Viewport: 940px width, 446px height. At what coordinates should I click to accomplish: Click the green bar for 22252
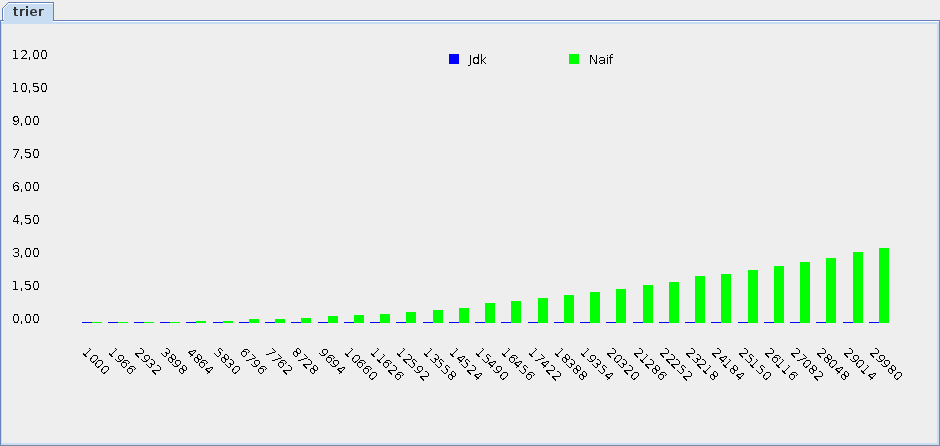click(x=674, y=303)
